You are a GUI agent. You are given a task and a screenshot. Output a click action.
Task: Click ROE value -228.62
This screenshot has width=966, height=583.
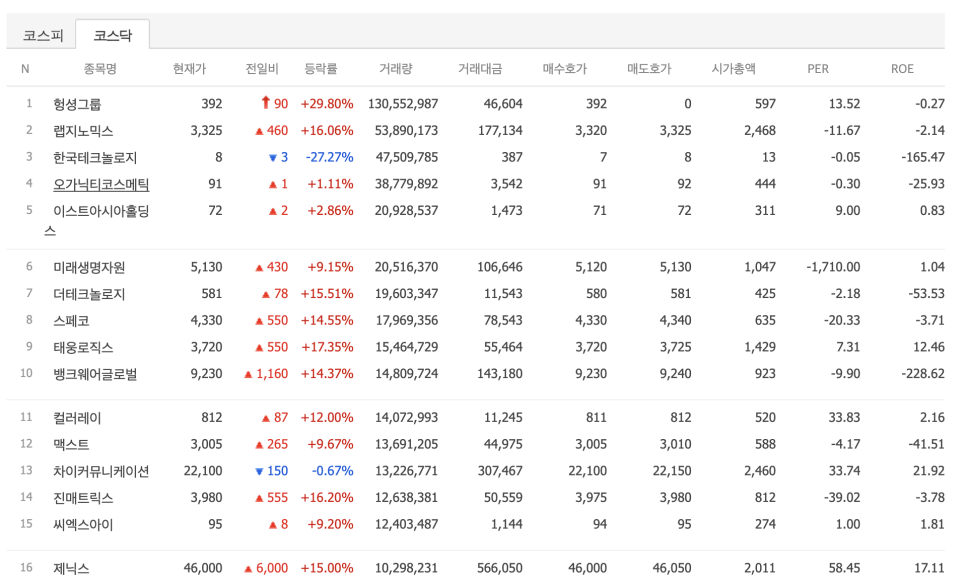(923, 374)
